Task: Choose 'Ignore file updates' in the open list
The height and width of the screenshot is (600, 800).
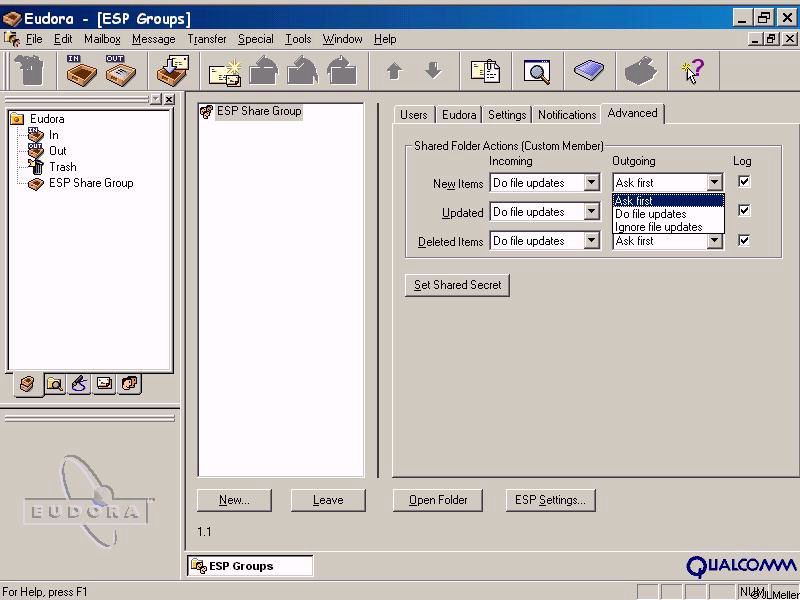Action: coord(668,227)
